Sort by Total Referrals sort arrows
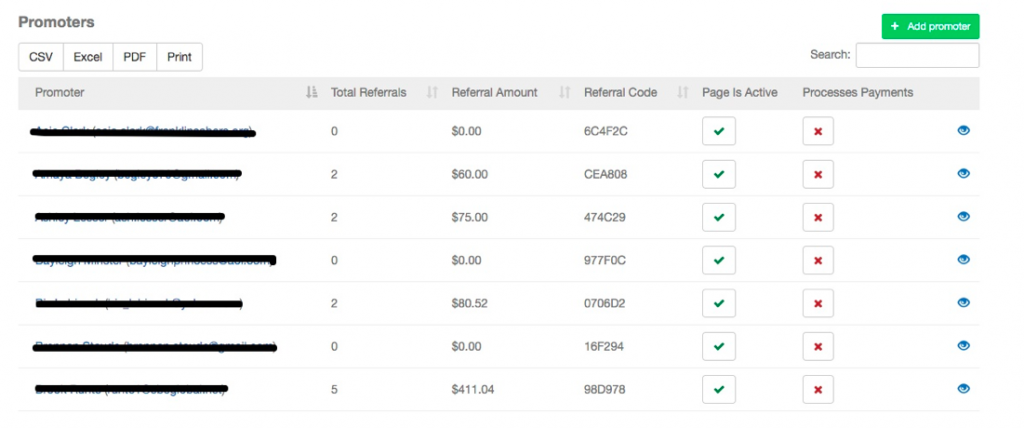This screenshot has width=1024, height=428. (x=432, y=93)
